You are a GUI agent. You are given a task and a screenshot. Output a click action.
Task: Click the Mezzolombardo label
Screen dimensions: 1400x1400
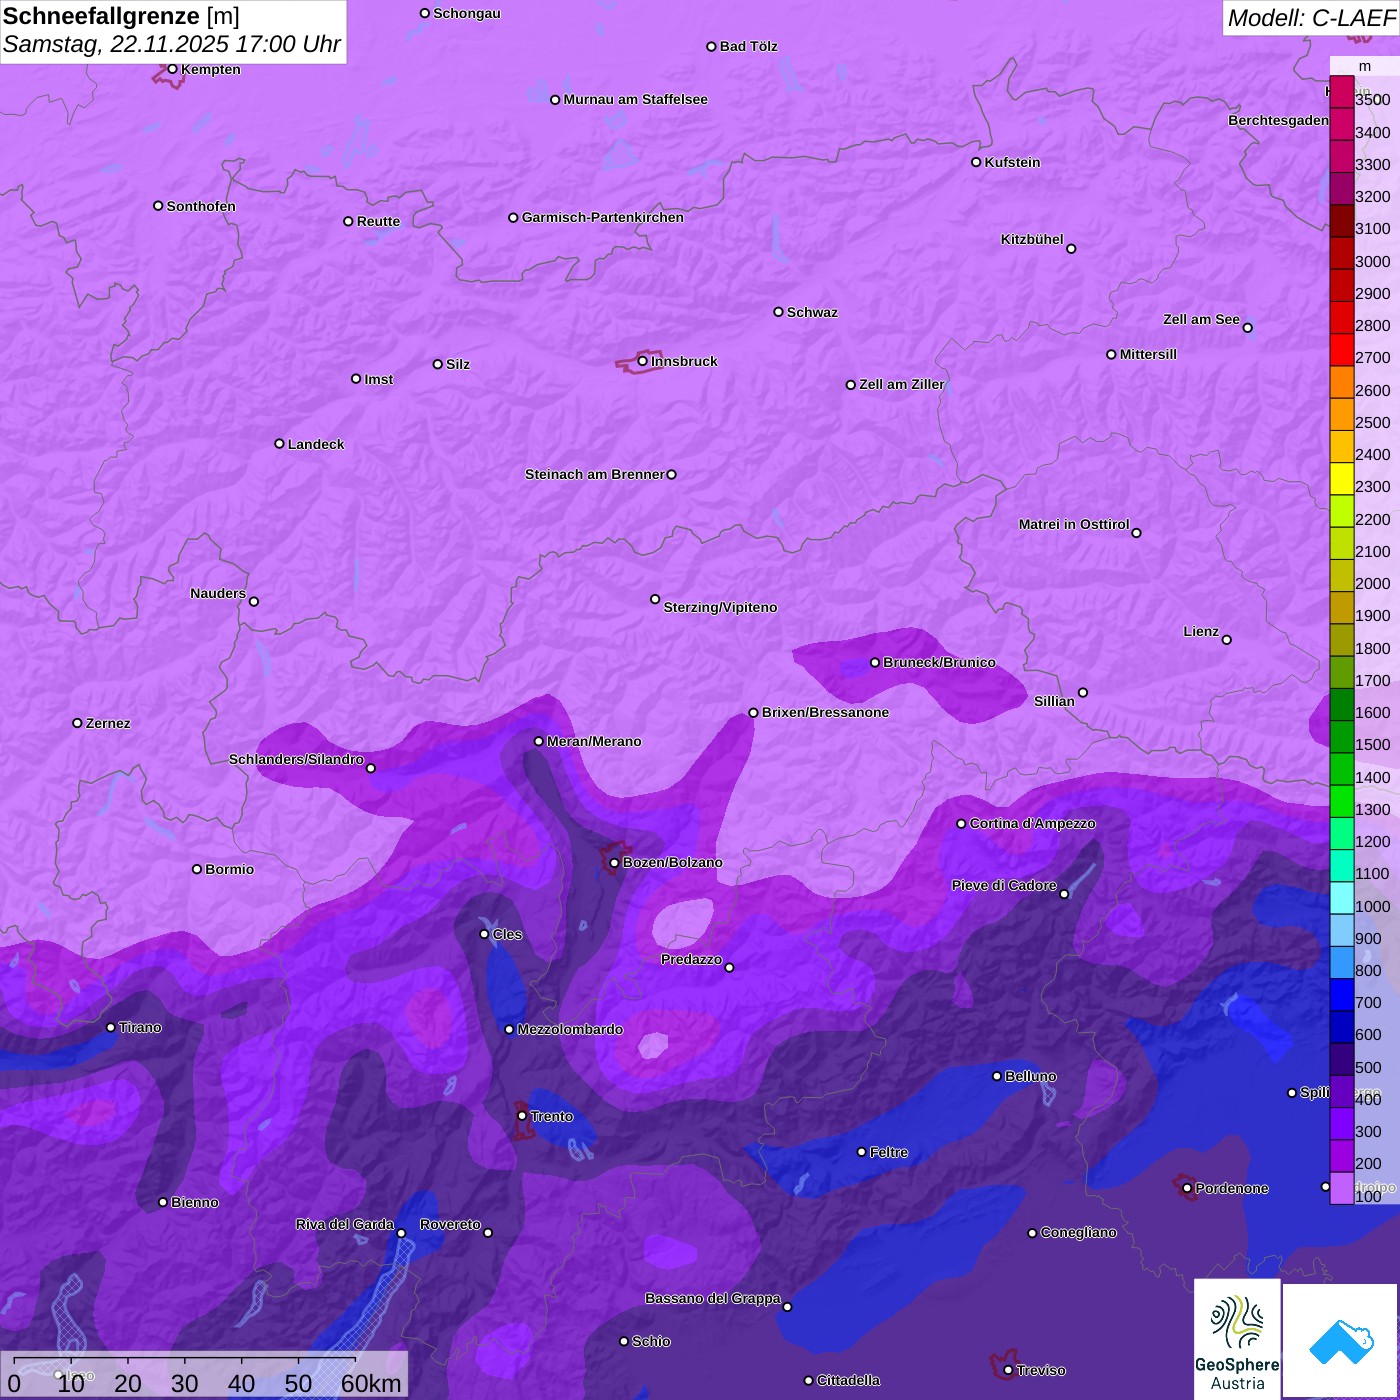click(570, 1029)
